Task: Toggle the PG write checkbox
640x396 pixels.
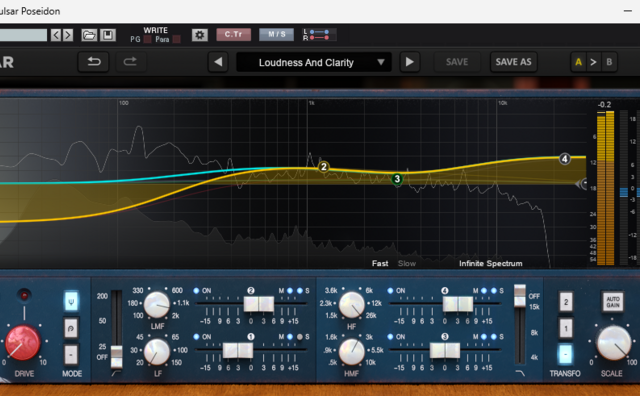Action: tap(147, 39)
